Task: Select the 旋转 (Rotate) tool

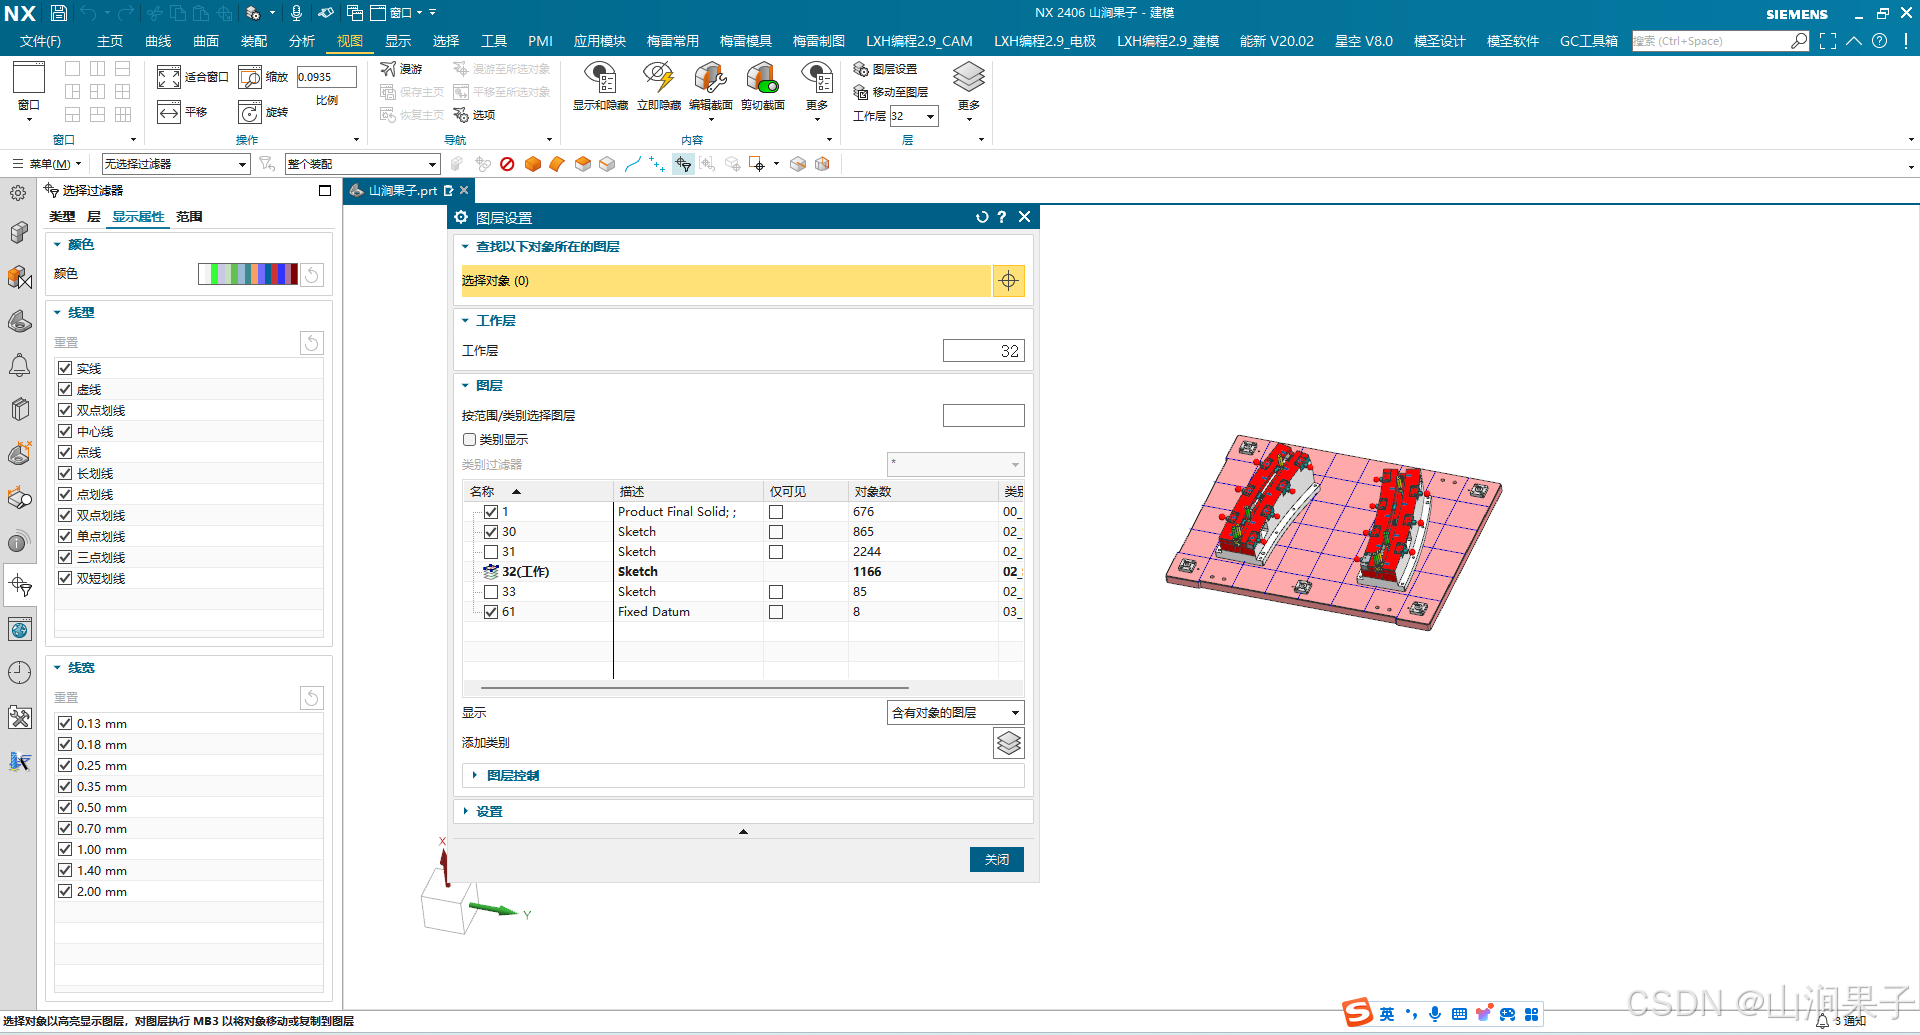Action: tap(264, 112)
